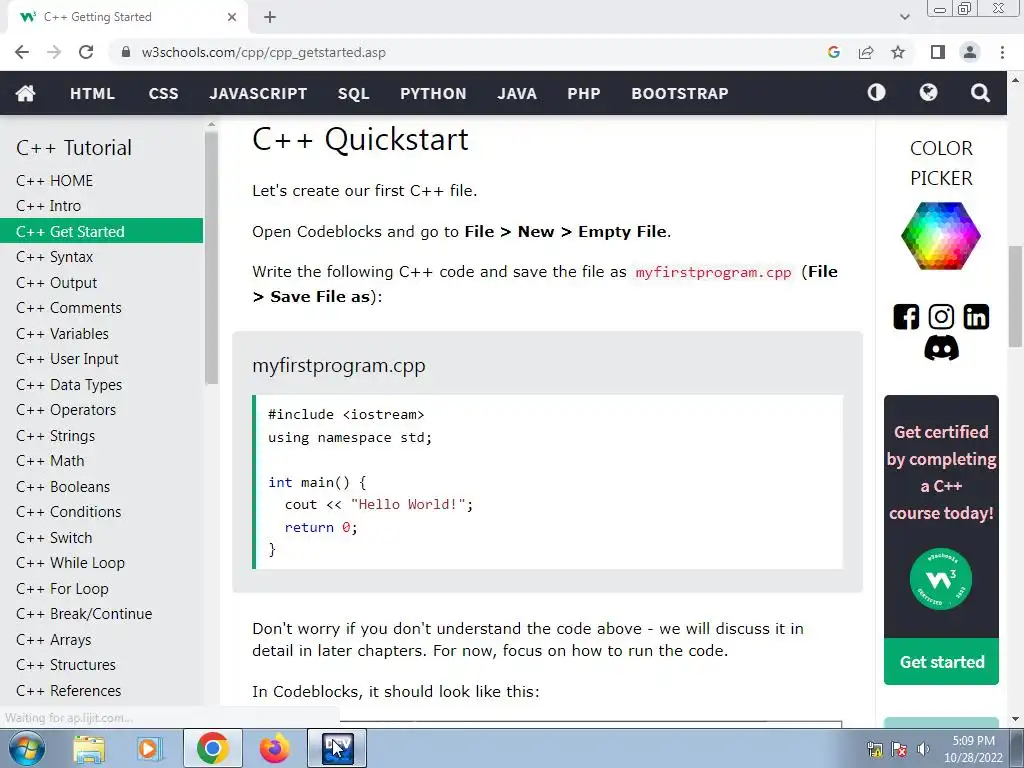Open the Instagram icon link
Image resolution: width=1024 pixels, height=768 pixels.
(941, 317)
